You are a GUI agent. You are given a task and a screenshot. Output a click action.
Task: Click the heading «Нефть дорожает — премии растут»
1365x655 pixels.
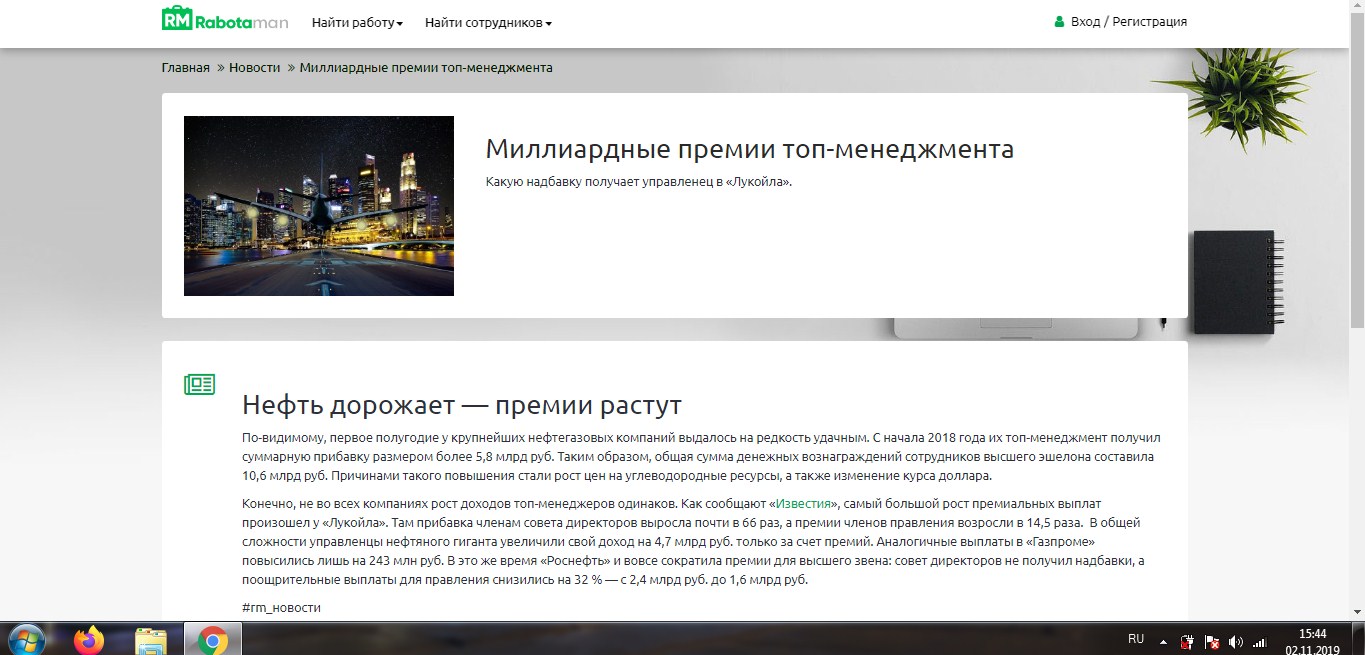click(x=462, y=405)
